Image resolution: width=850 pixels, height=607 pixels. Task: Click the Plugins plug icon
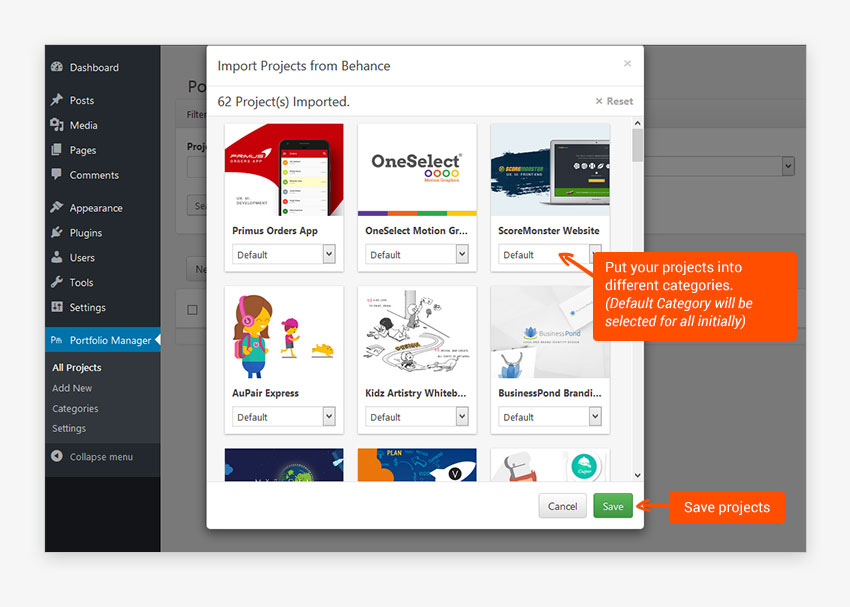(57, 233)
